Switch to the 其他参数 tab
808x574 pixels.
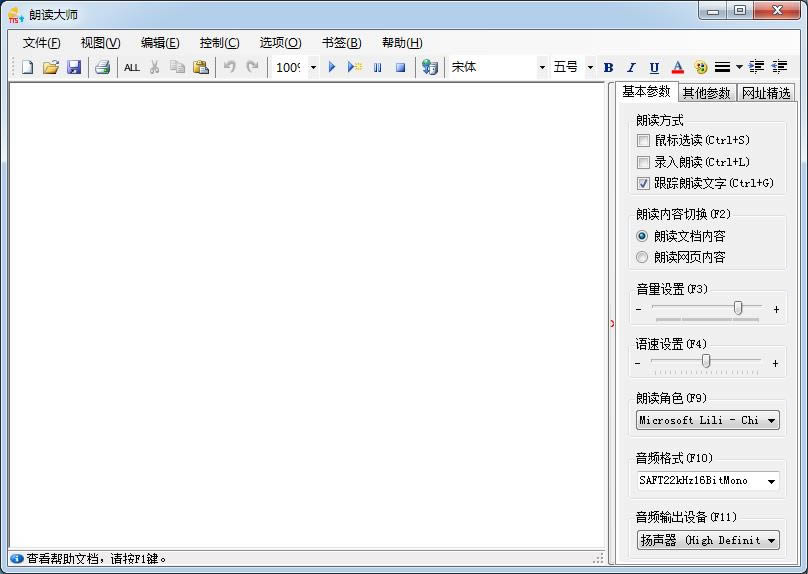(706, 93)
